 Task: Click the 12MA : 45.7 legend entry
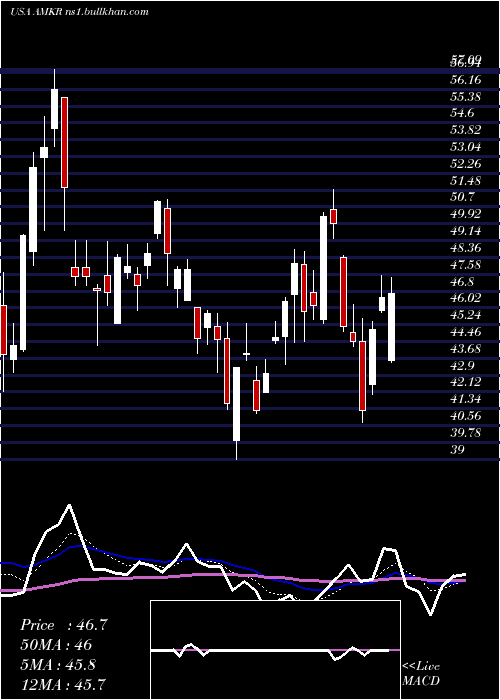pyautogui.click(x=63, y=684)
